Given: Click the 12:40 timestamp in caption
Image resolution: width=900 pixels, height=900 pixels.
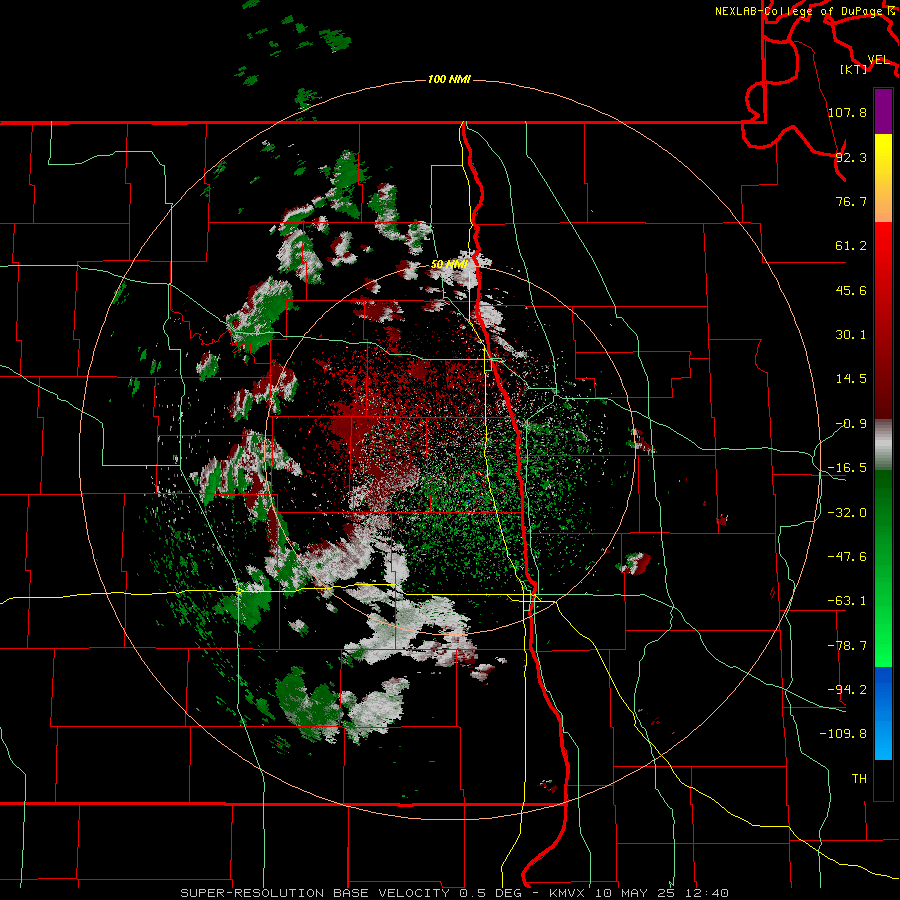Looking at the screenshot, I should pyautogui.click(x=709, y=893).
